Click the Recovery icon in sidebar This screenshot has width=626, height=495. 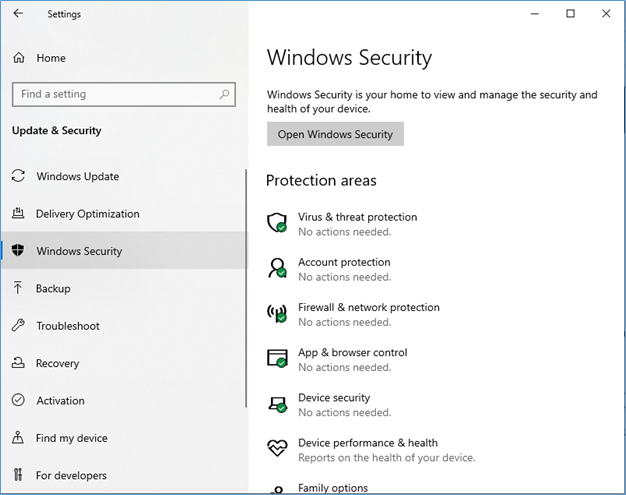18,362
